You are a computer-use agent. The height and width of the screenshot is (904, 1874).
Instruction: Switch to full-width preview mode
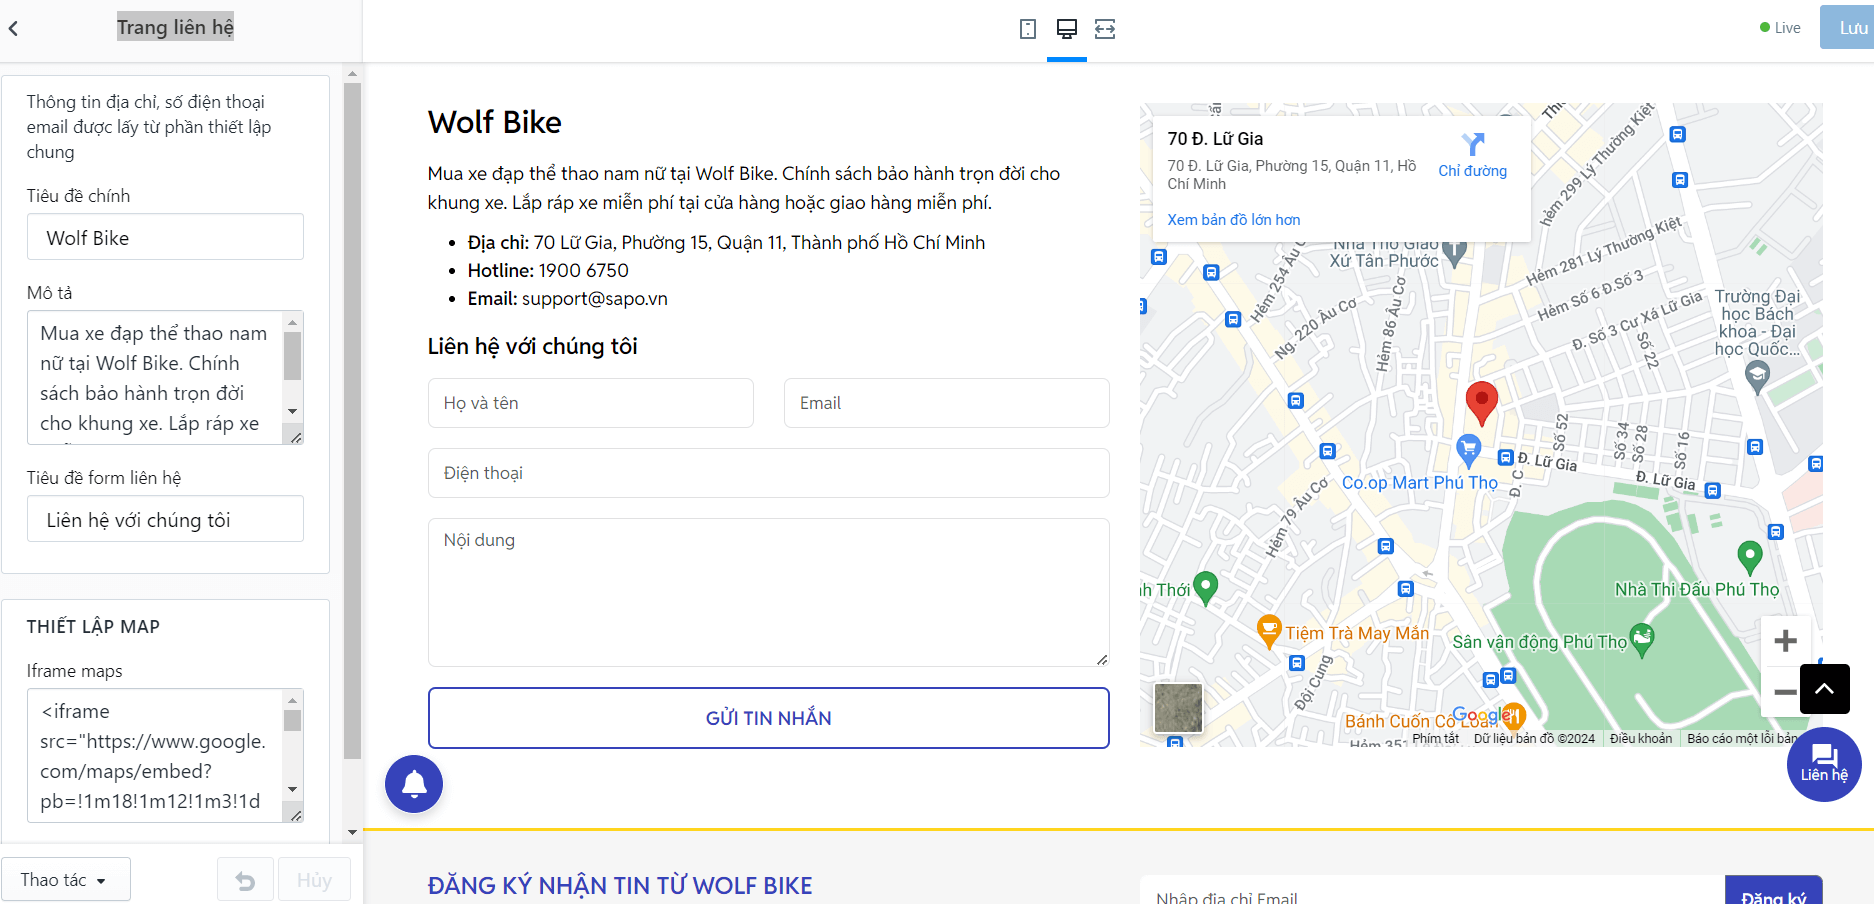[1105, 29]
